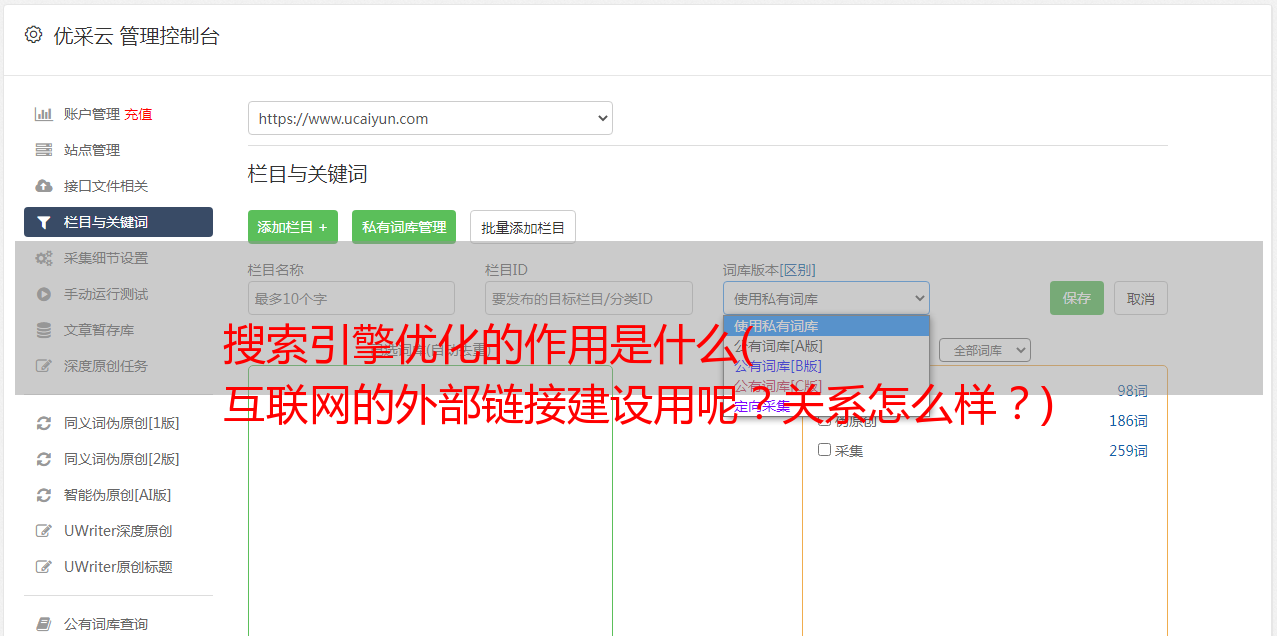Click the edit icon for UWriter深度原创

click(44, 531)
